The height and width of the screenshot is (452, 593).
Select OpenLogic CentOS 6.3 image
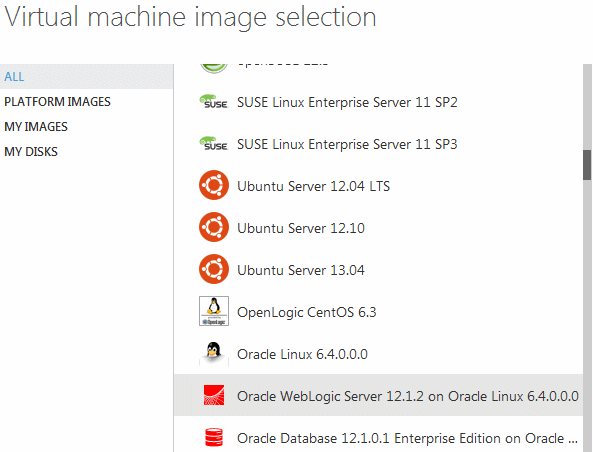coord(306,312)
